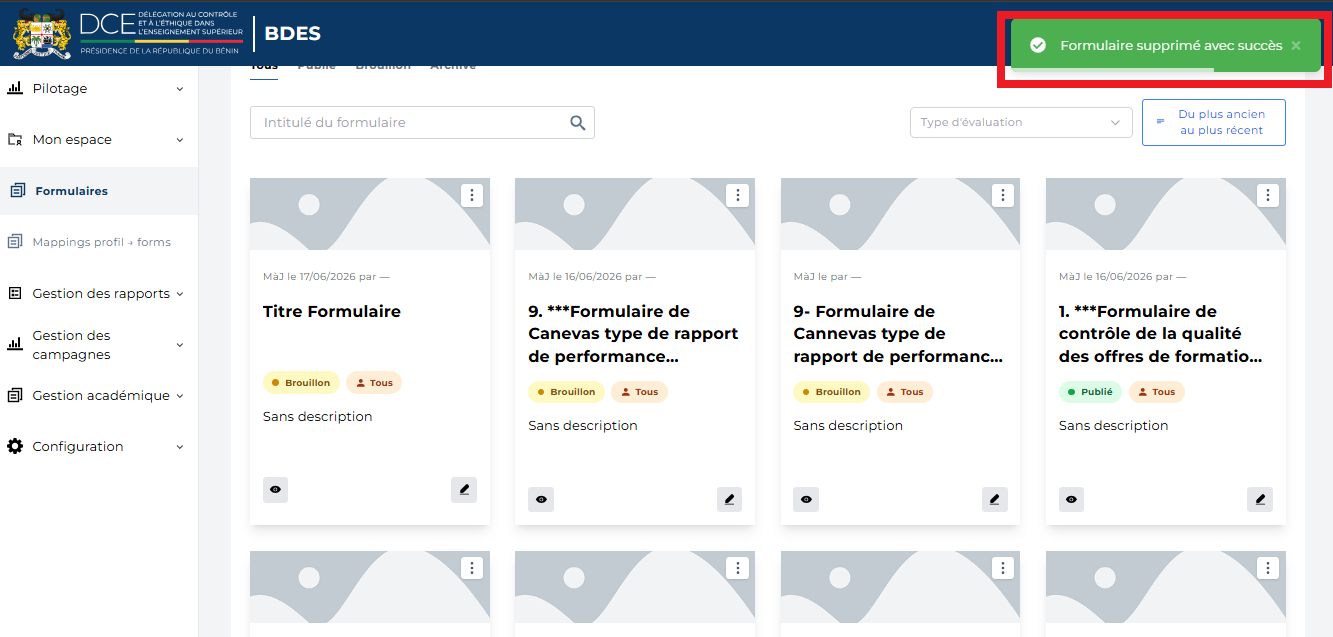Open Gestion académique menu item
The height and width of the screenshot is (637, 1333).
click(99, 395)
